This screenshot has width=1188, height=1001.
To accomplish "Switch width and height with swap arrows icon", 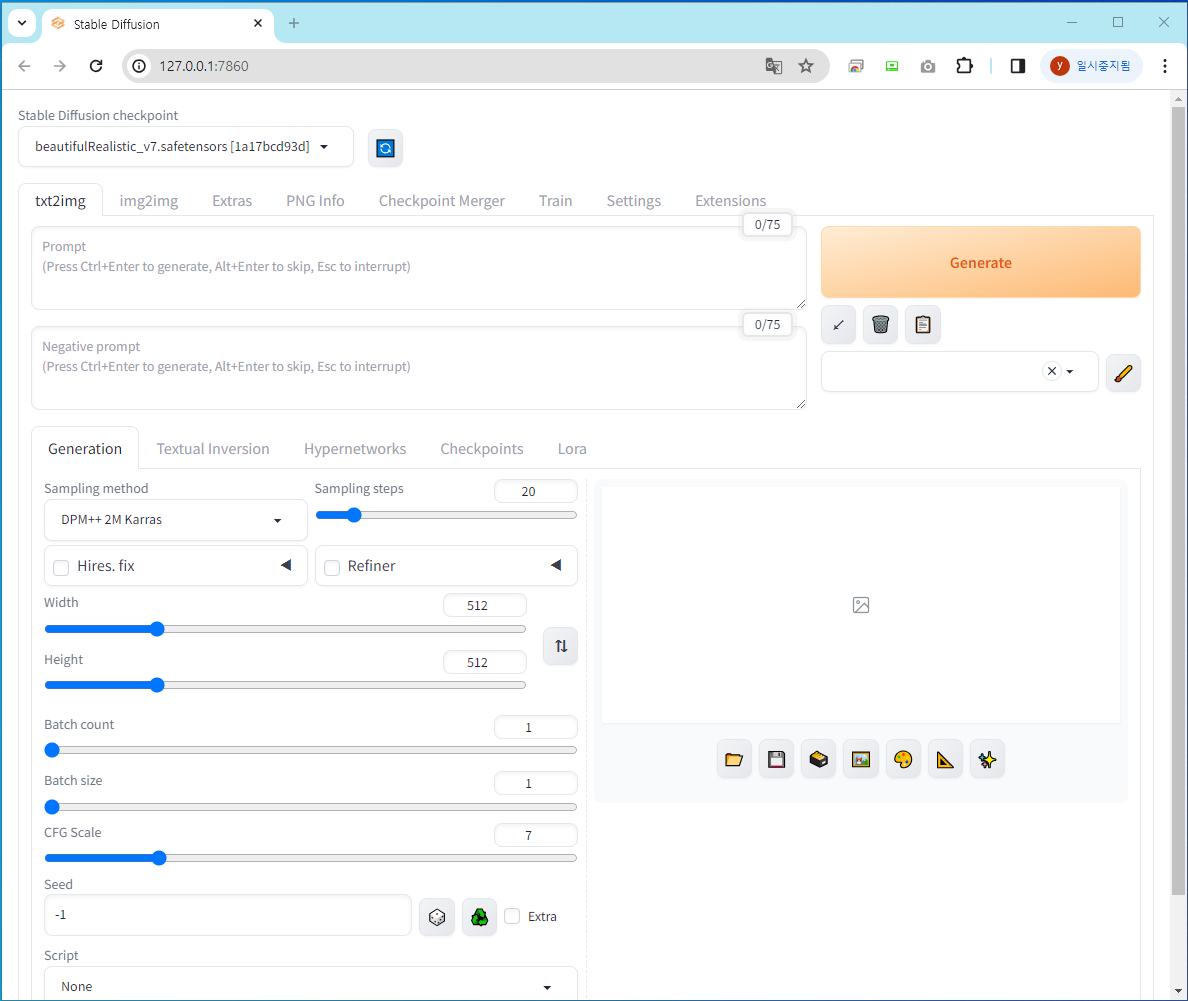I will coord(561,646).
